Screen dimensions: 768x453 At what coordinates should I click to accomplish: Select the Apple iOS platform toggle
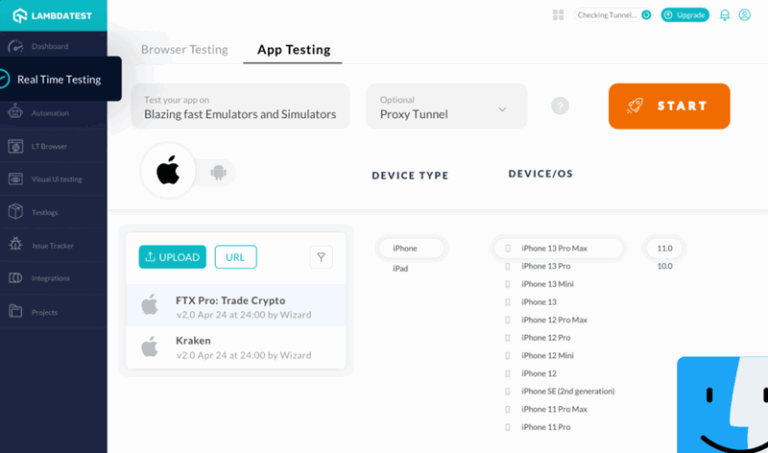tap(168, 171)
